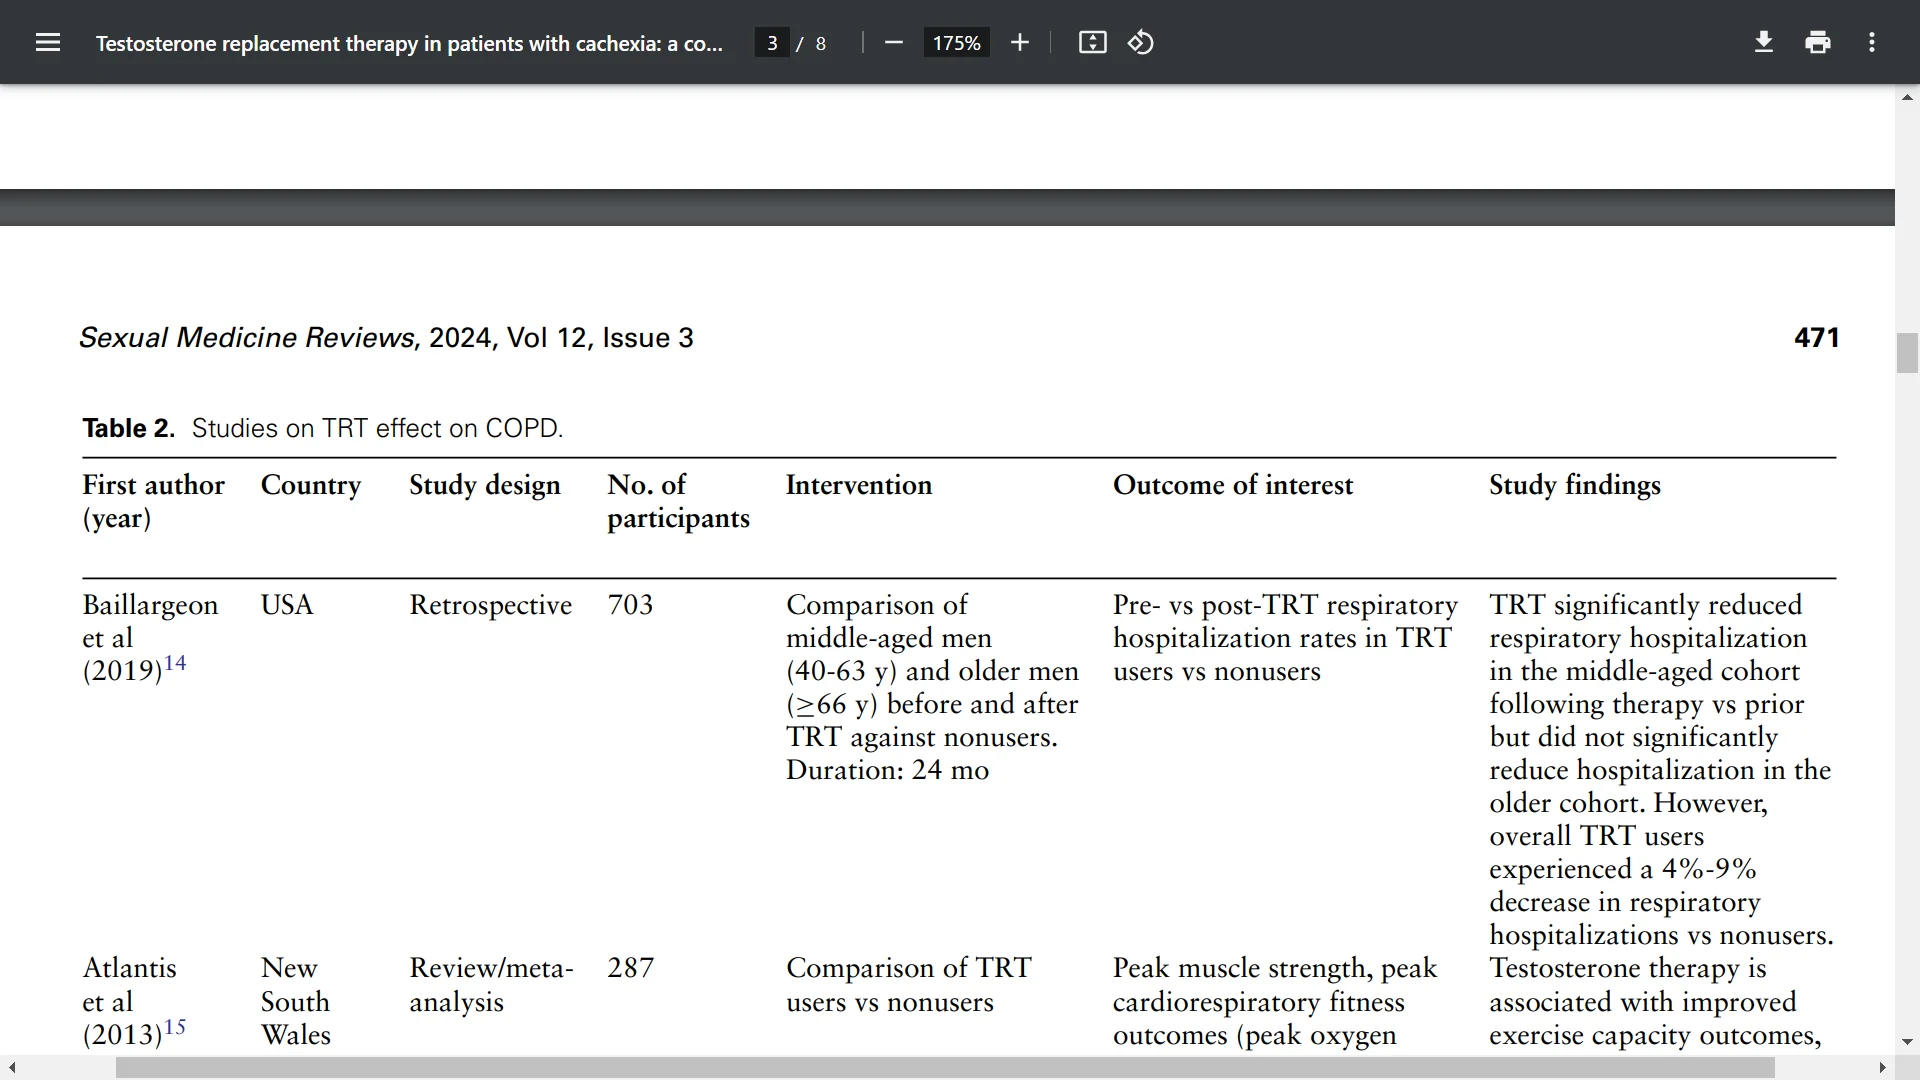
Task: Click the 'Country' column header
Action: (311, 485)
